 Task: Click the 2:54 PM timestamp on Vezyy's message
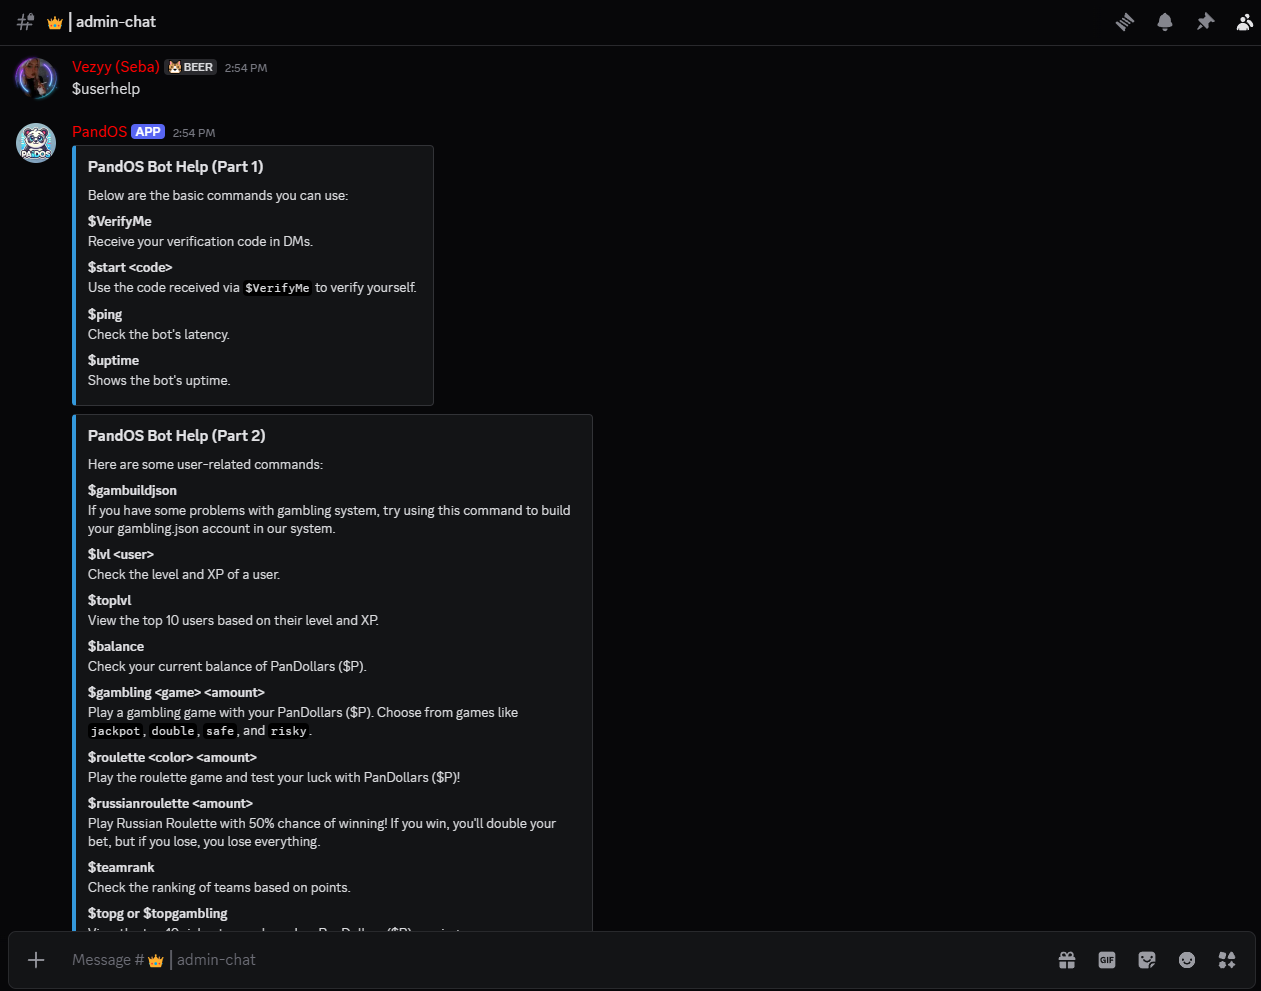coord(245,67)
